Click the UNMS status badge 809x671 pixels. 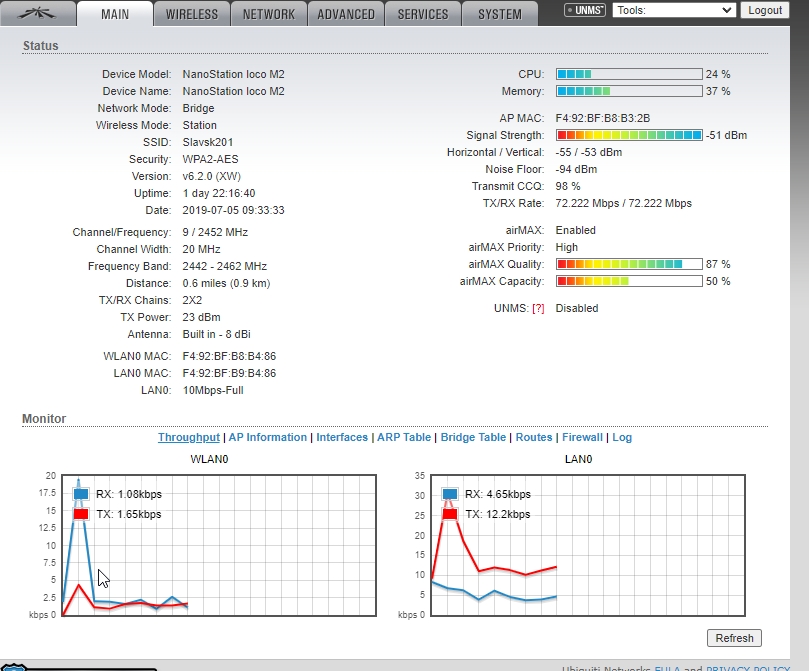[585, 10]
